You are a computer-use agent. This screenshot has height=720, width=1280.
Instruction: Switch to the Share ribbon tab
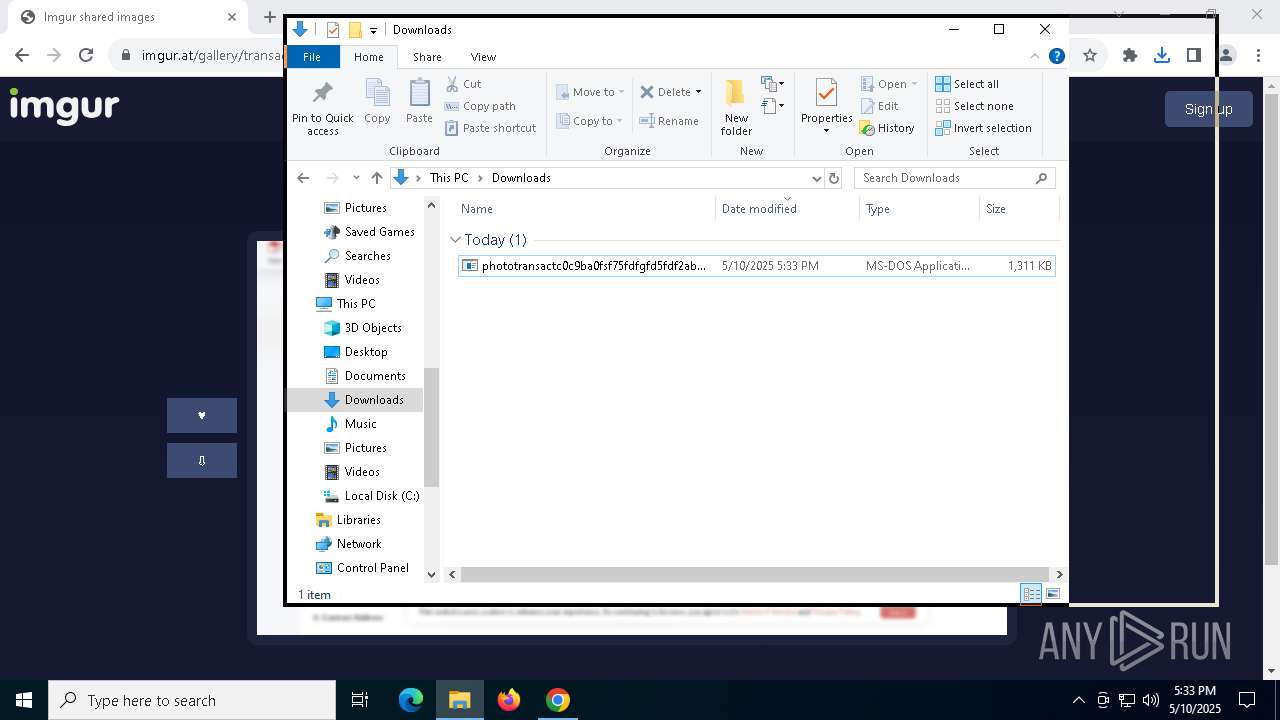[427, 57]
